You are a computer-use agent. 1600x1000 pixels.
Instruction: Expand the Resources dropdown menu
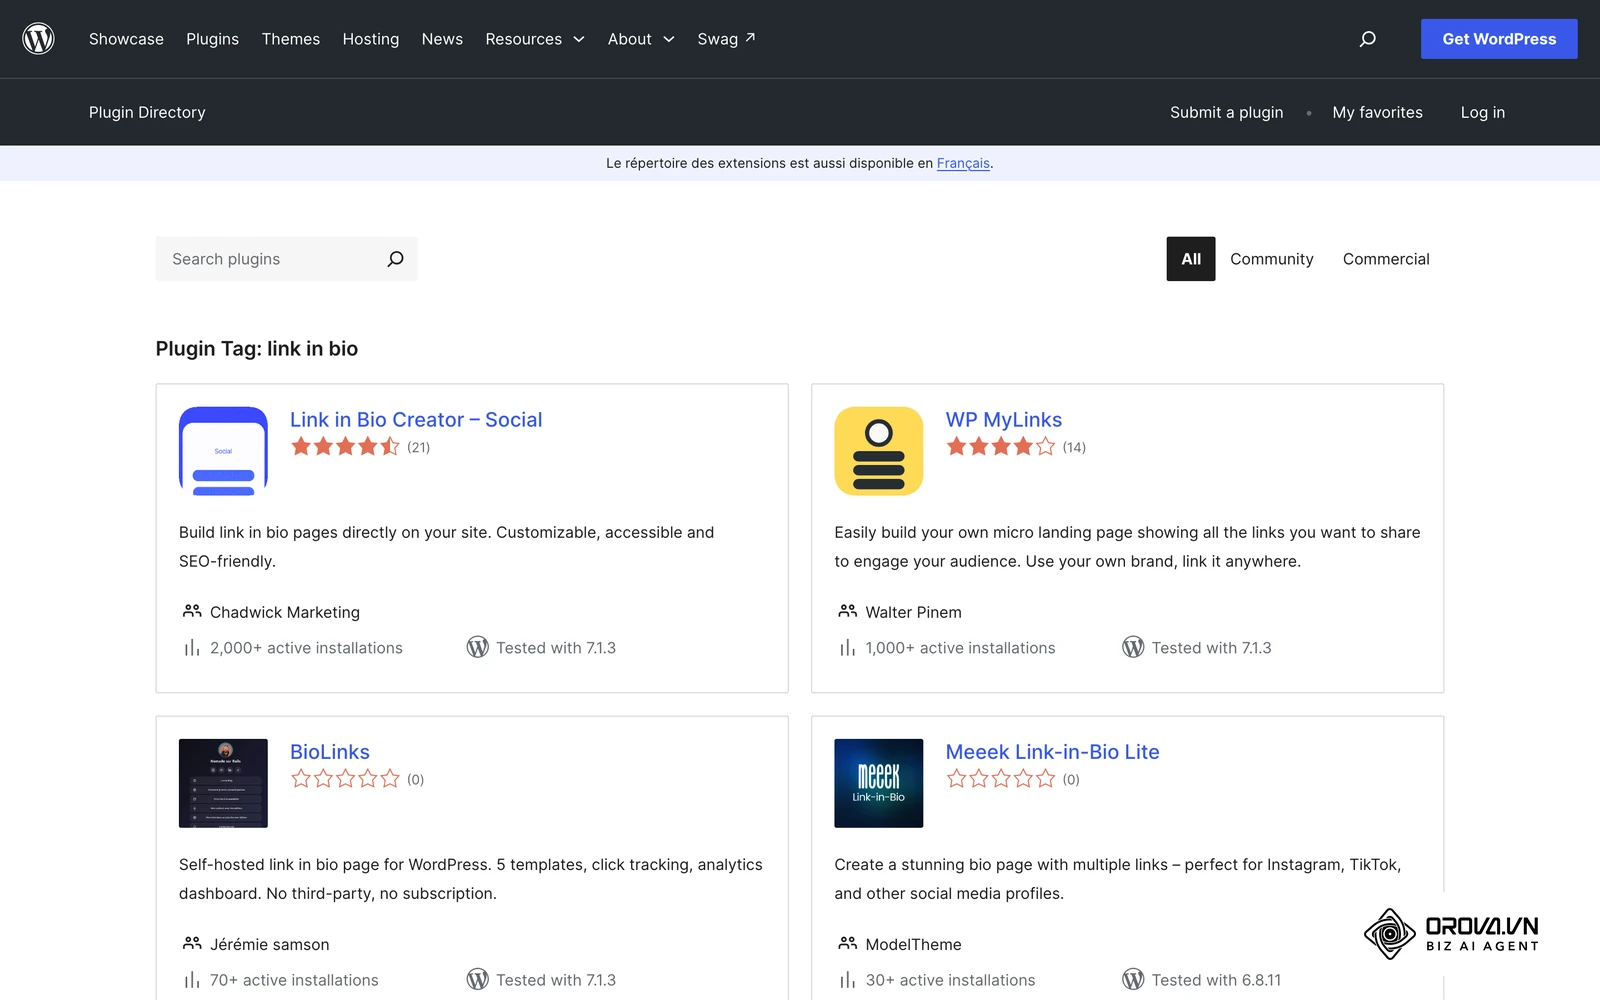(535, 39)
